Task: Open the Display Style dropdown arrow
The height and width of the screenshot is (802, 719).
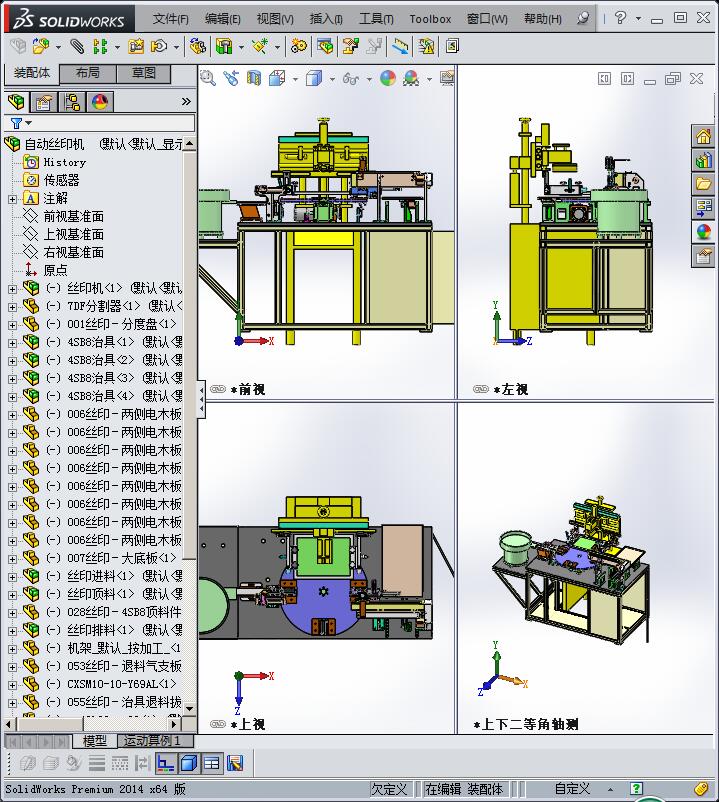Action: coord(332,79)
